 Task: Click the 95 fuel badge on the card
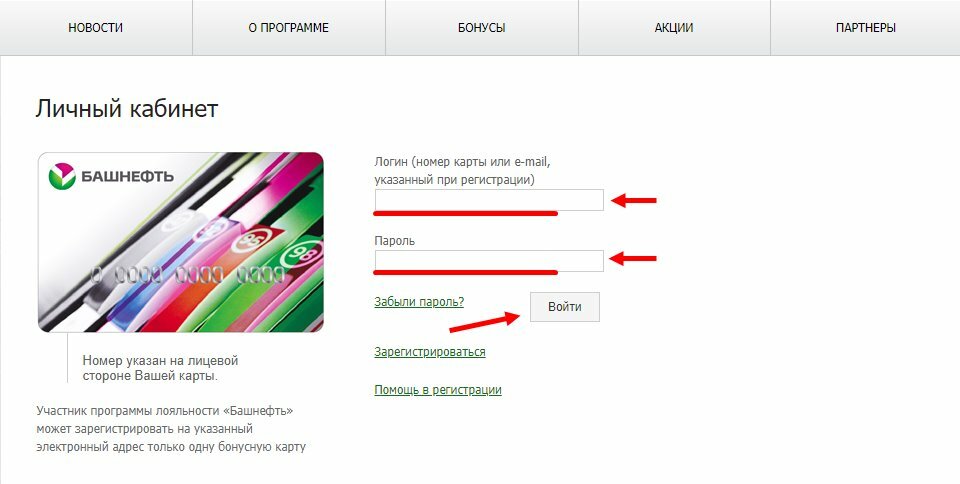(x=252, y=240)
